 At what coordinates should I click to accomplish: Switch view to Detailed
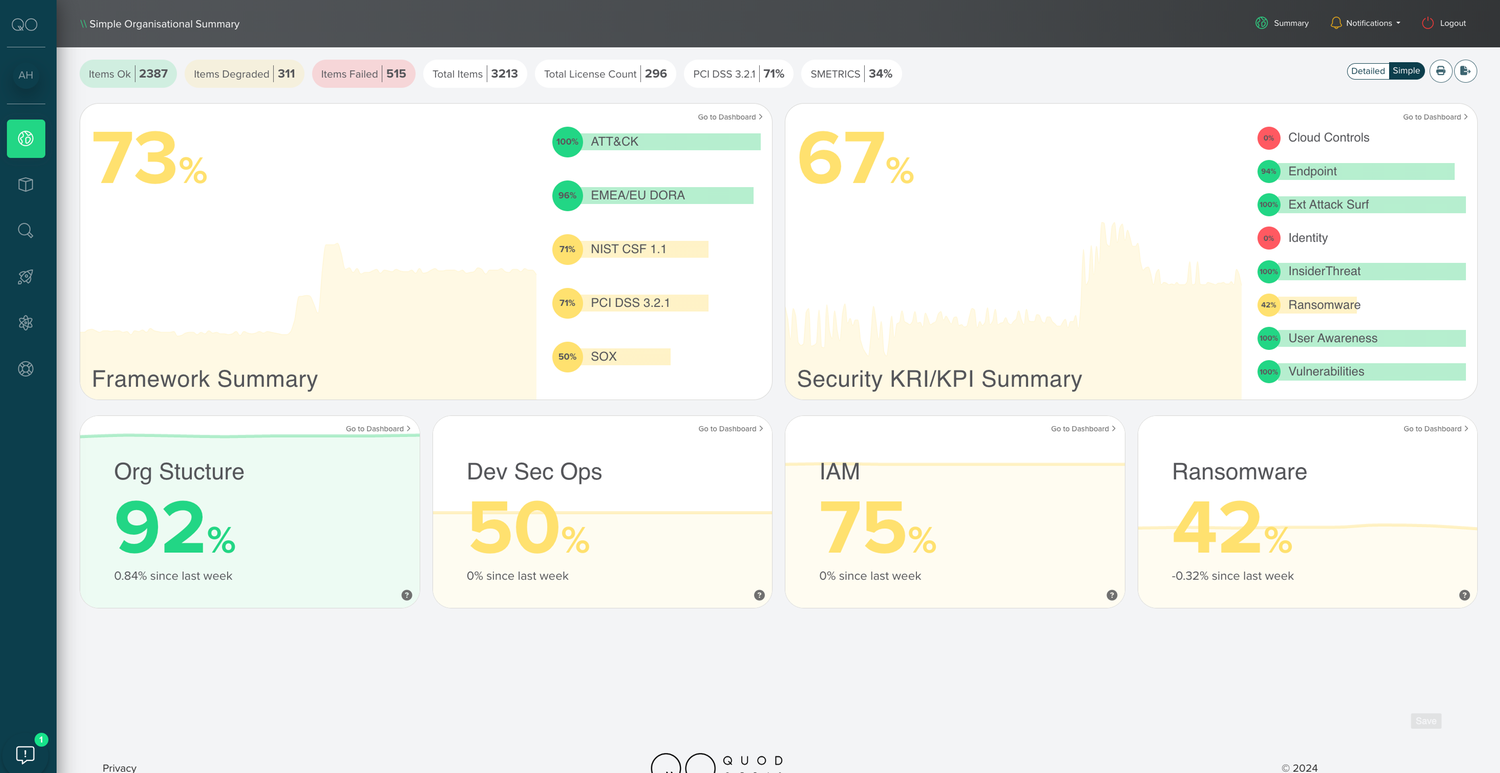[1367, 71]
